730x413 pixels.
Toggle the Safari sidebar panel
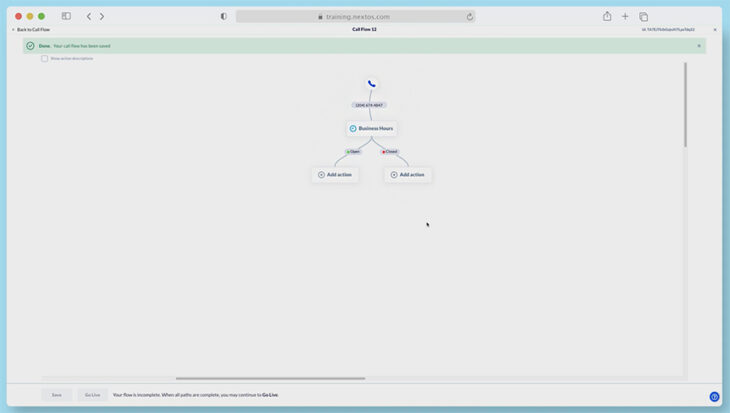click(x=66, y=16)
